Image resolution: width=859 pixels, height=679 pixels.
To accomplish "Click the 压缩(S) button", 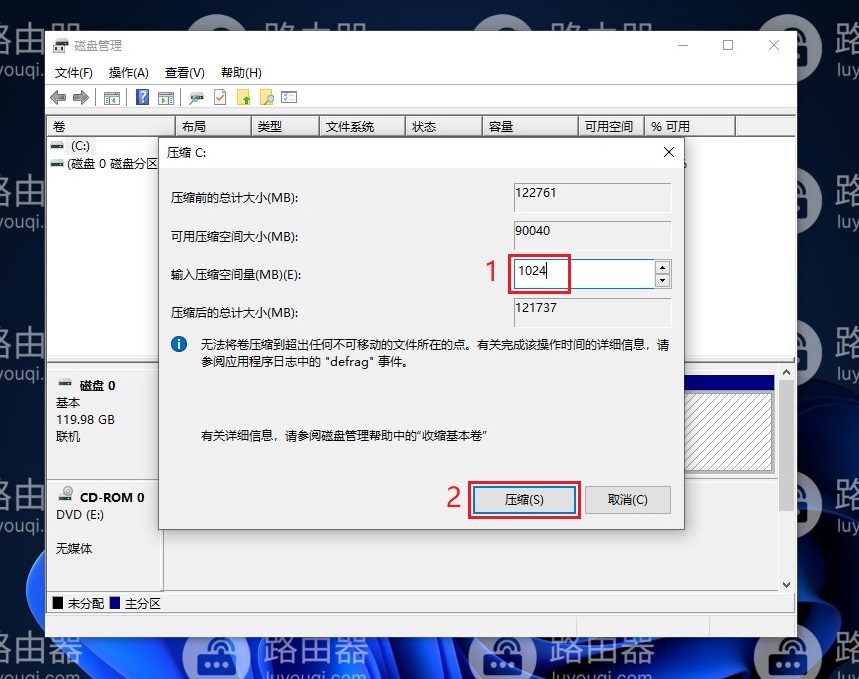I will tap(524, 500).
